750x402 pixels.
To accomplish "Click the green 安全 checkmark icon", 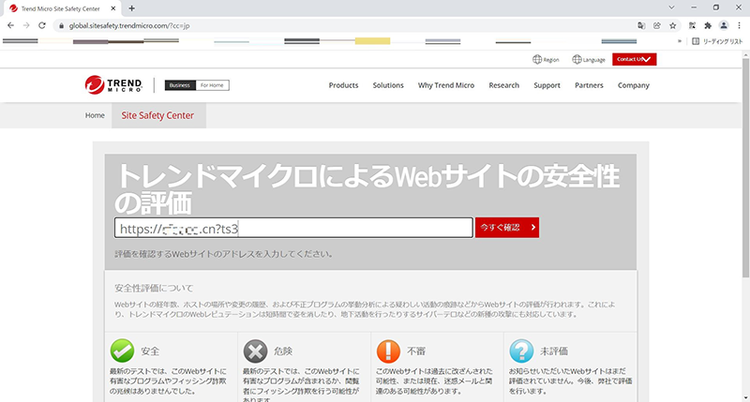I will click(122, 351).
